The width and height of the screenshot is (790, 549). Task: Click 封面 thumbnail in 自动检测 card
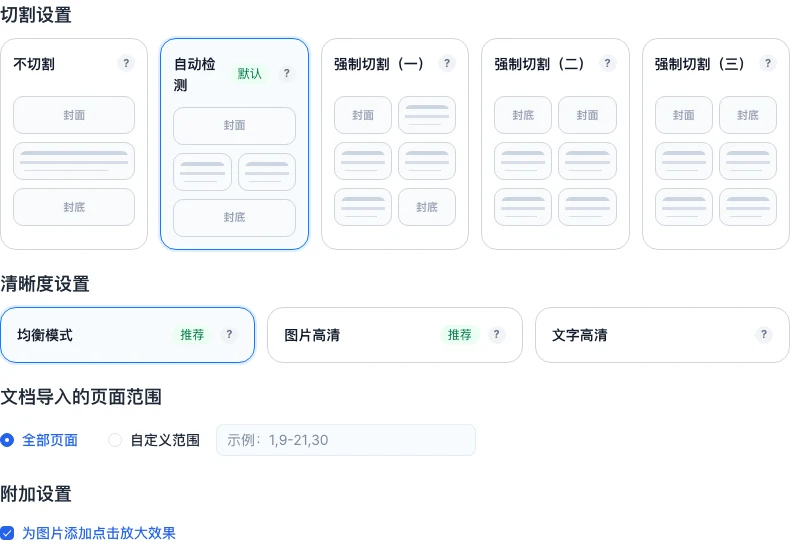(234, 125)
